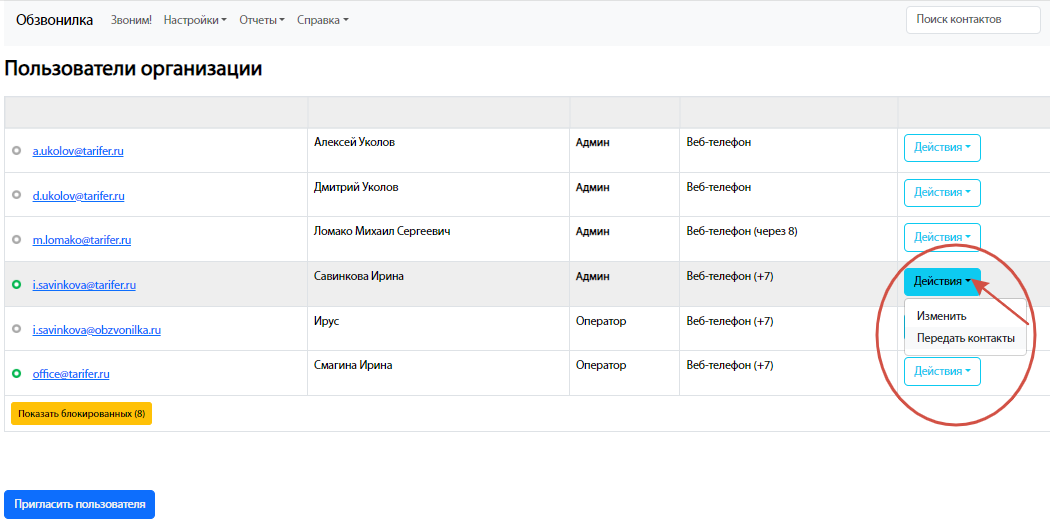
Task: Choose Изменить from the actions menu
Action: tap(942, 316)
